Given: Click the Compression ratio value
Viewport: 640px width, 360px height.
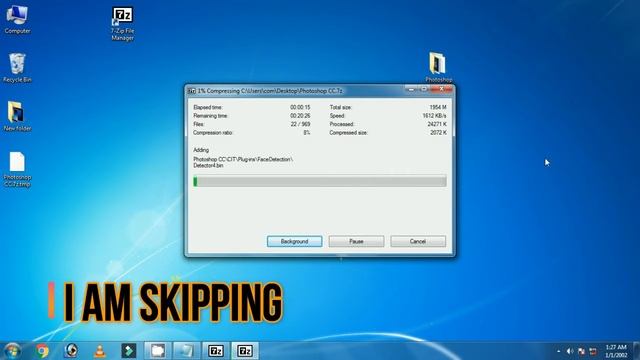Looking at the screenshot, I should click(307, 133).
